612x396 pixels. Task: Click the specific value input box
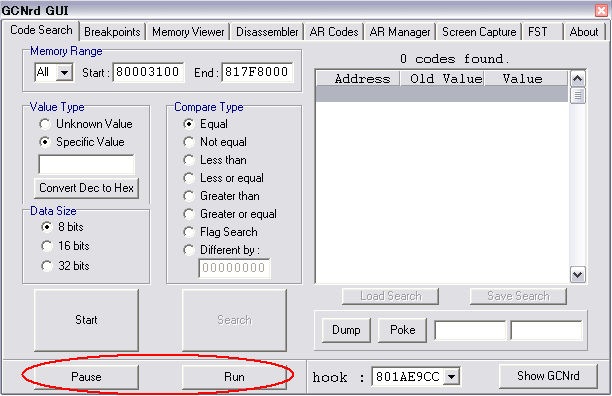[x=86, y=164]
